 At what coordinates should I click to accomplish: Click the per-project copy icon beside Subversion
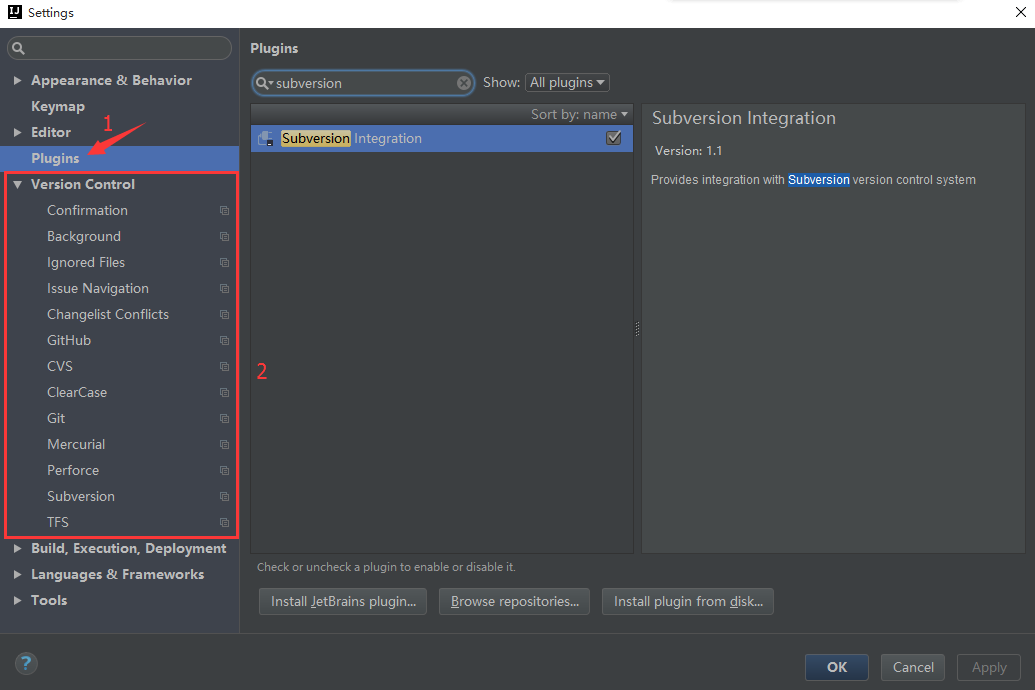224,497
